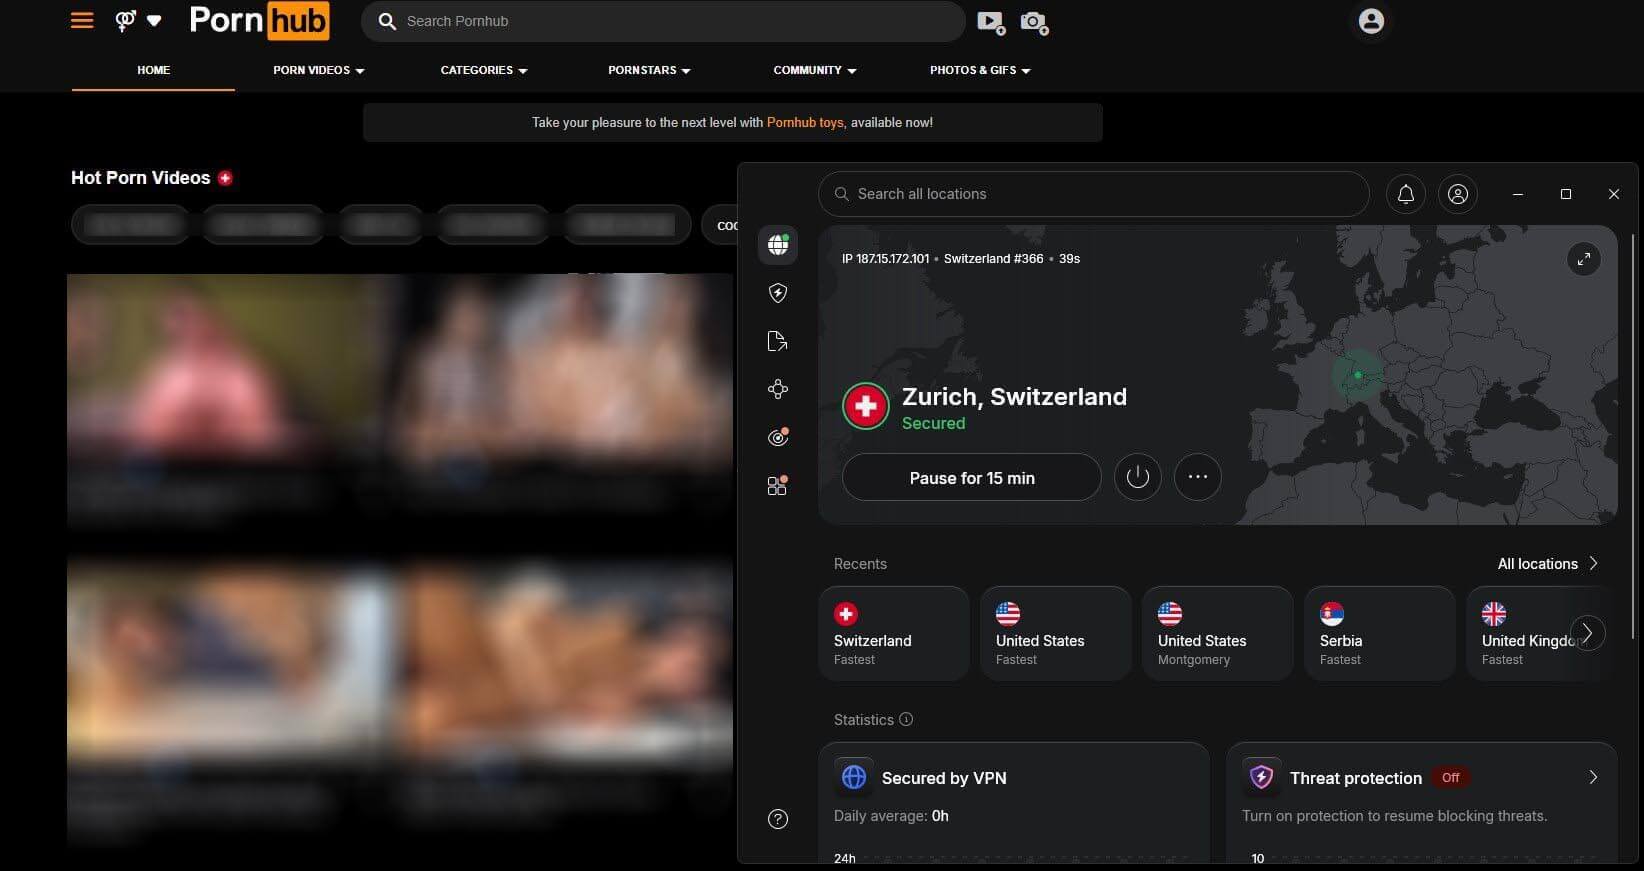Open the hamburger menu on the website
1644x871 pixels.
pyautogui.click(x=82, y=20)
